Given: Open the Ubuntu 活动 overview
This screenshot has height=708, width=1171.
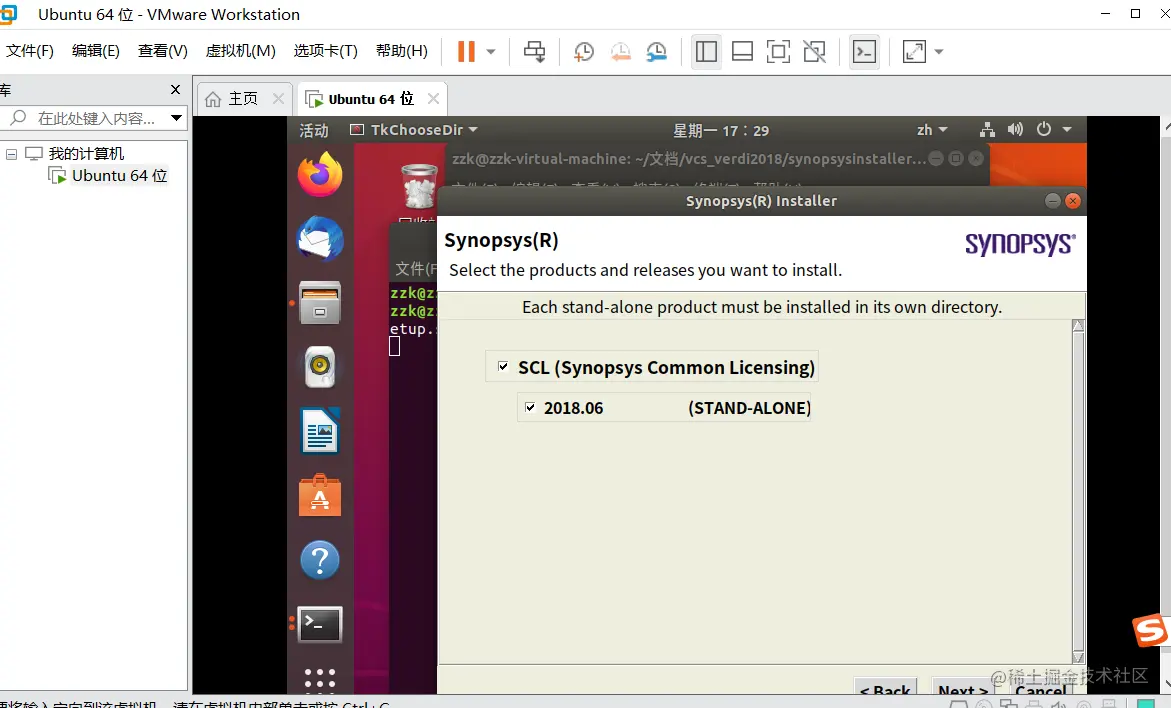Looking at the screenshot, I should [314, 130].
